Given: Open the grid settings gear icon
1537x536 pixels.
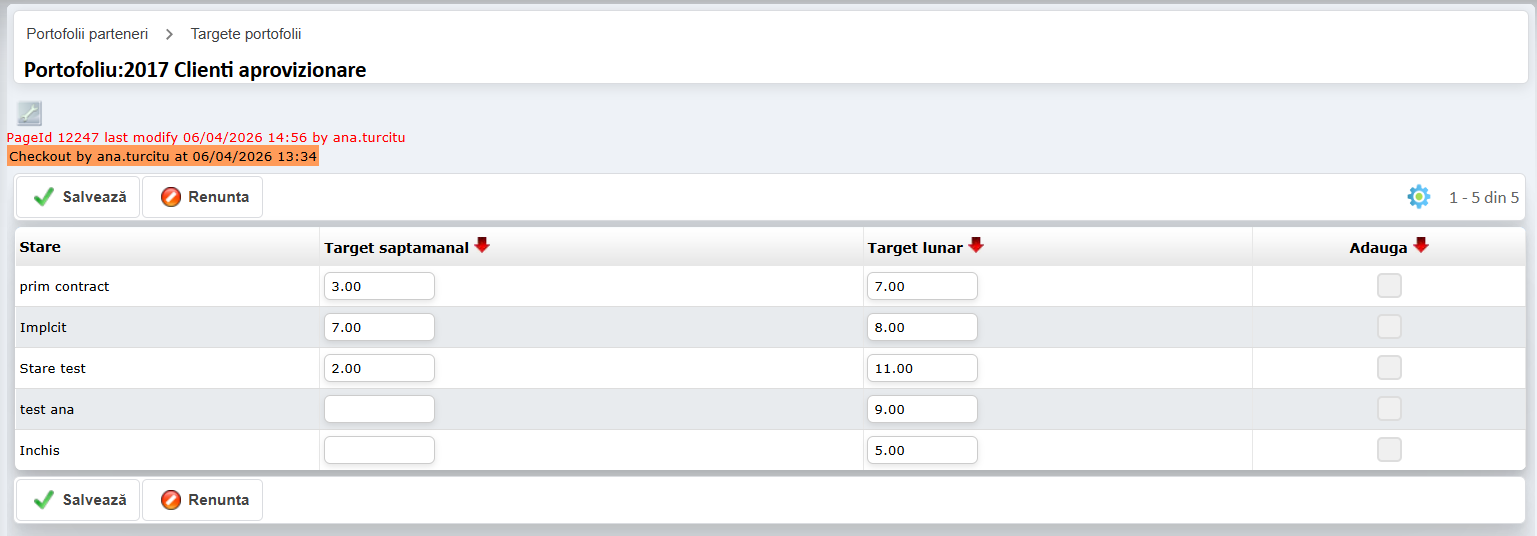Looking at the screenshot, I should (x=1418, y=197).
